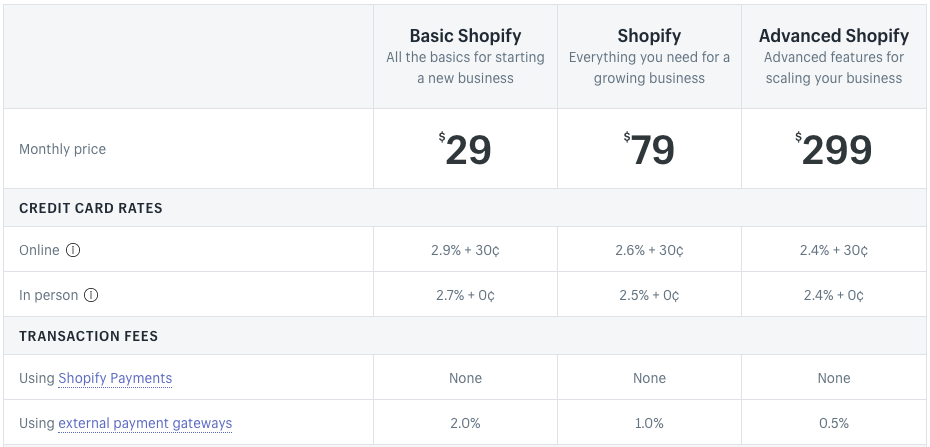This screenshot has height=447, width=930.
Task: Click the $299 monthly price
Action: click(834, 150)
